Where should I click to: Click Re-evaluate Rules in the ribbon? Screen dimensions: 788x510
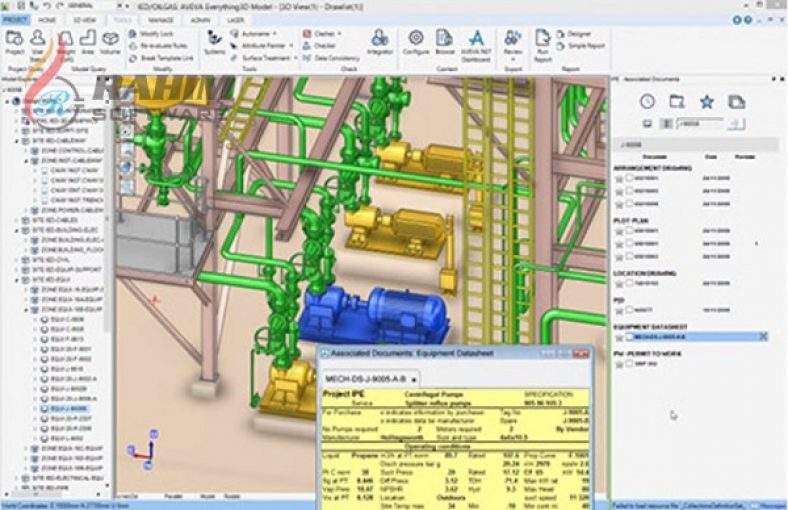point(158,46)
